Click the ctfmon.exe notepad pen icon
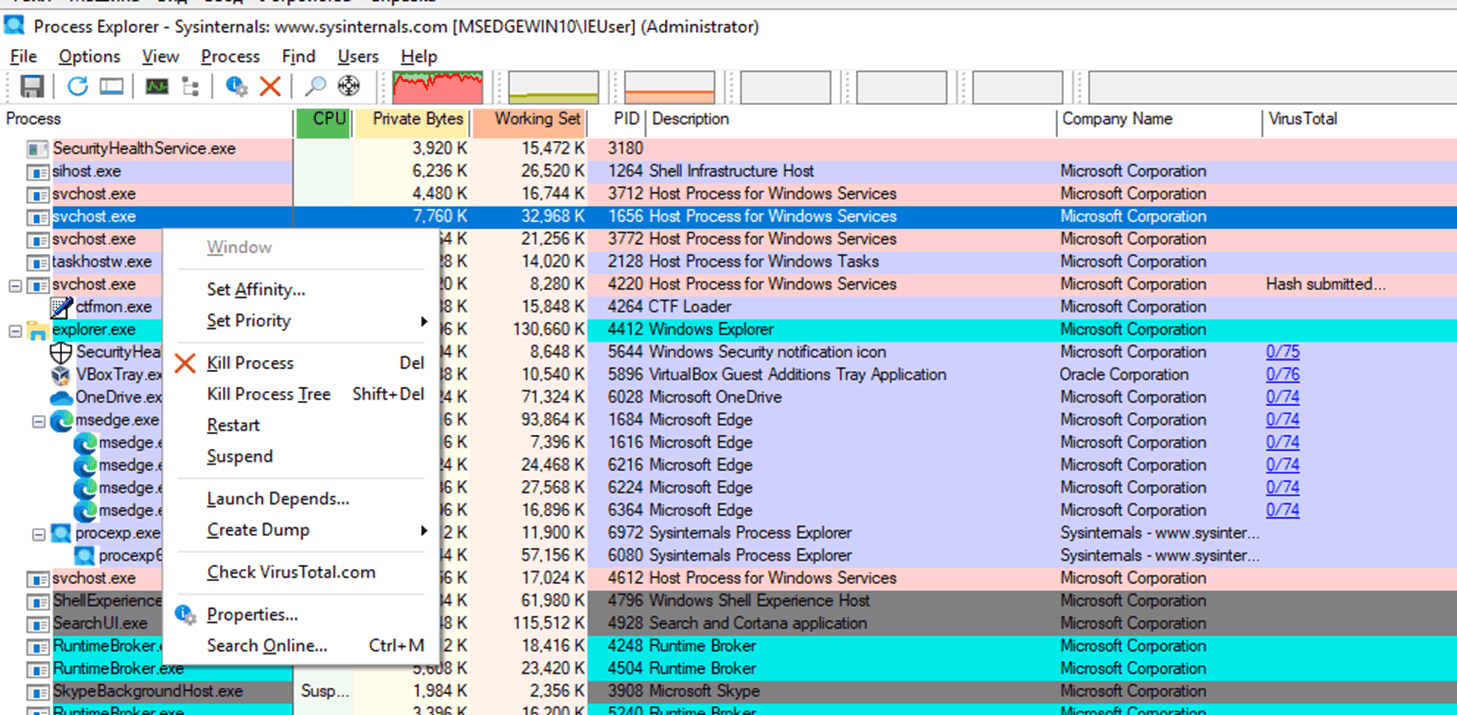This screenshot has width=1457, height=715. [61, 307]
